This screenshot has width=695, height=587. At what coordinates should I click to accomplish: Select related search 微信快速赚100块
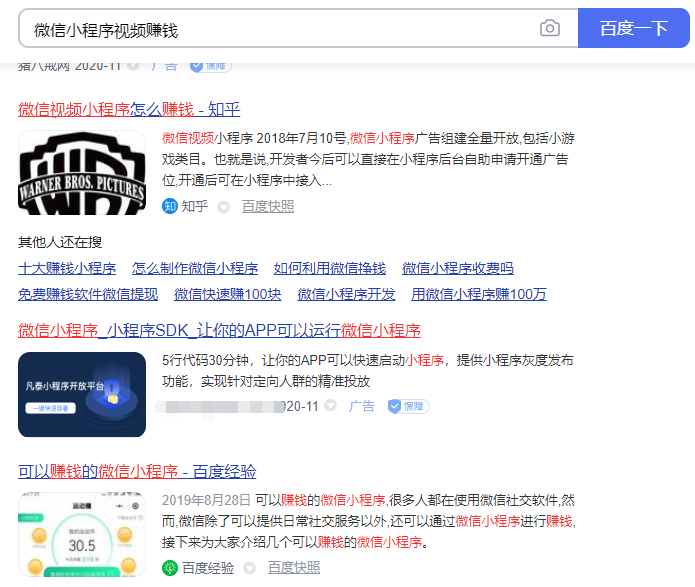[227, 294]
